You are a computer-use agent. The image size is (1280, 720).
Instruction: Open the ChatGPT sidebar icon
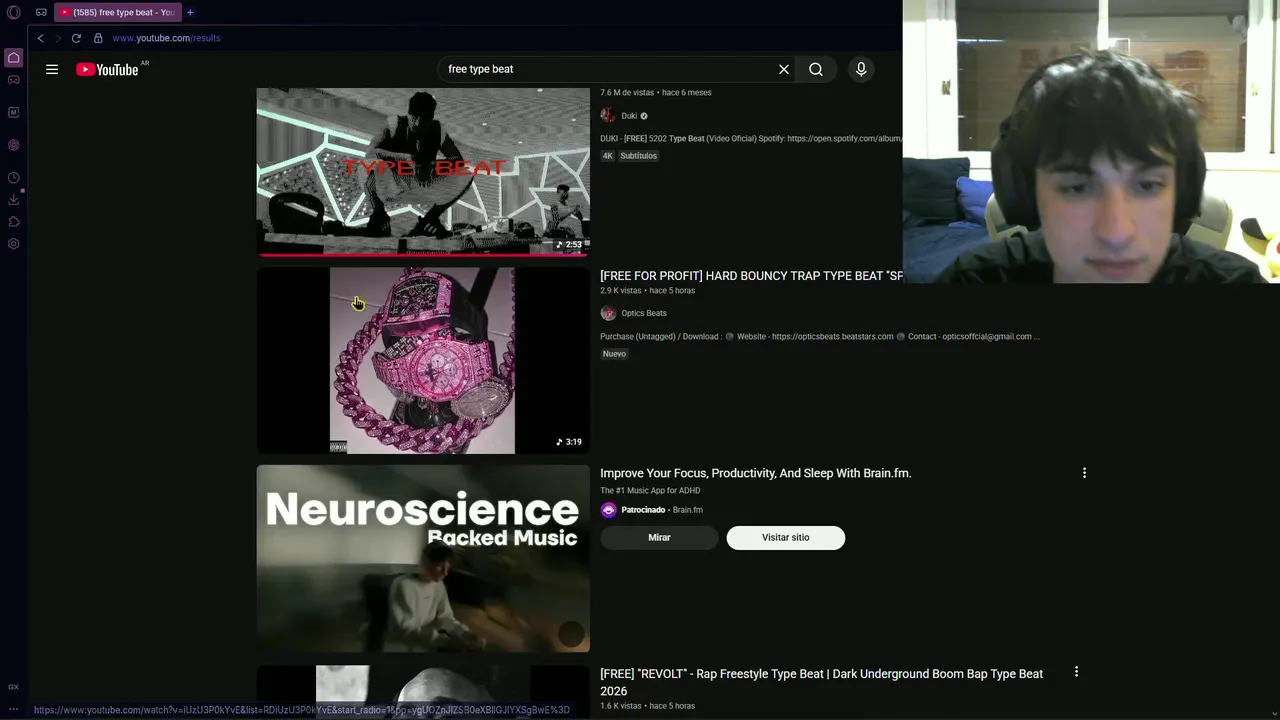click(x=14, y=145)
